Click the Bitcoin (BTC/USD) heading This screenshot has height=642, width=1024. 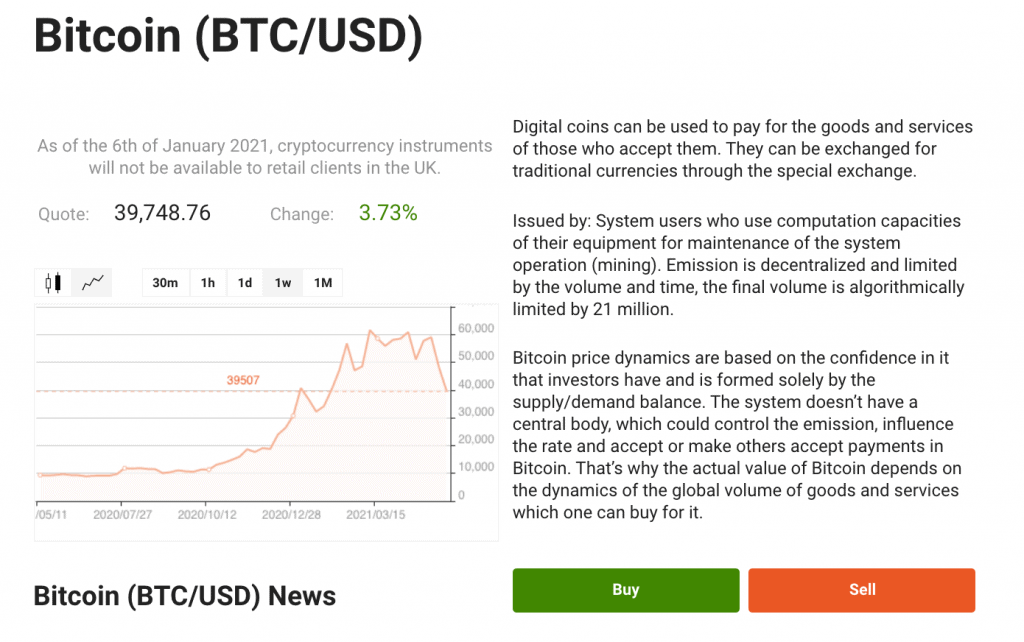click(x=228, y=35)
